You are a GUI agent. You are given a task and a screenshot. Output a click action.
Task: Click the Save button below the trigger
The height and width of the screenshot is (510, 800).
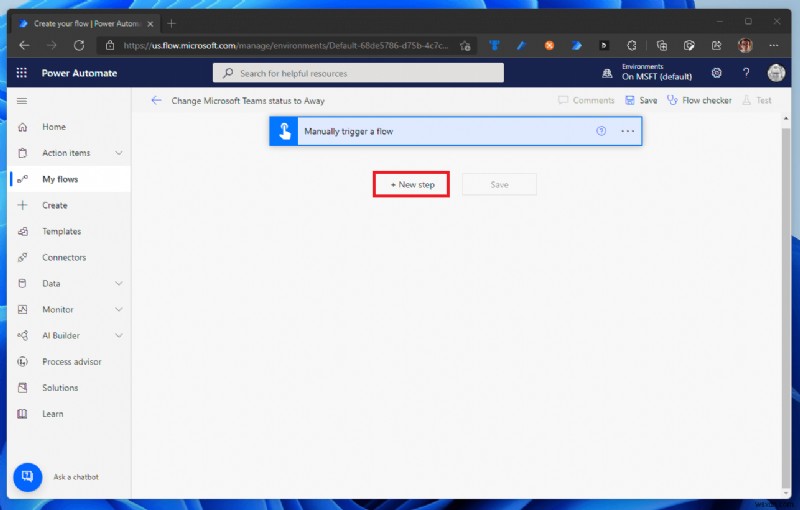pos(499,185)
